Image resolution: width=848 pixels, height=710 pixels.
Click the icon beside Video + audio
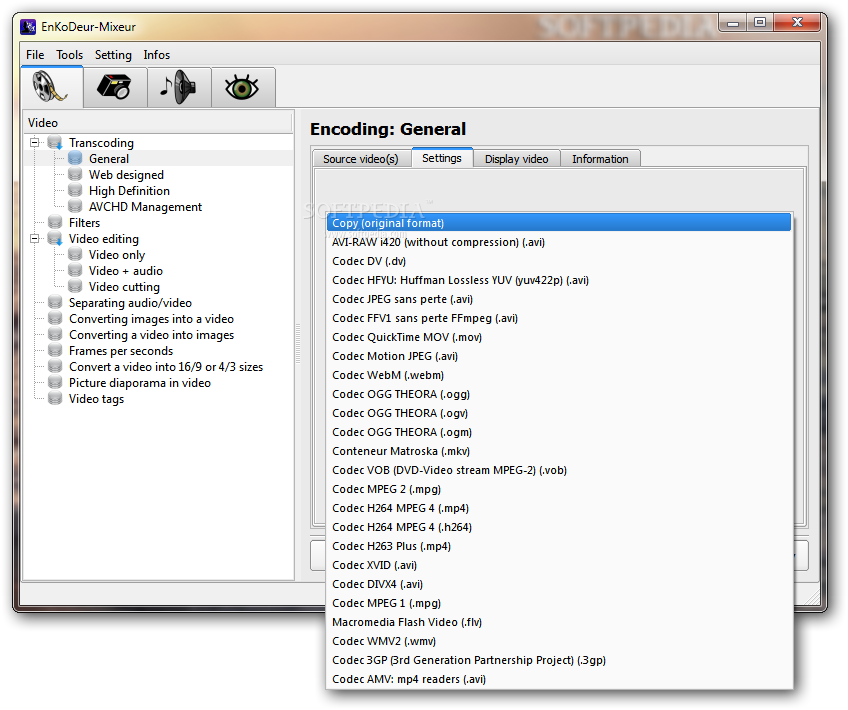75,270
